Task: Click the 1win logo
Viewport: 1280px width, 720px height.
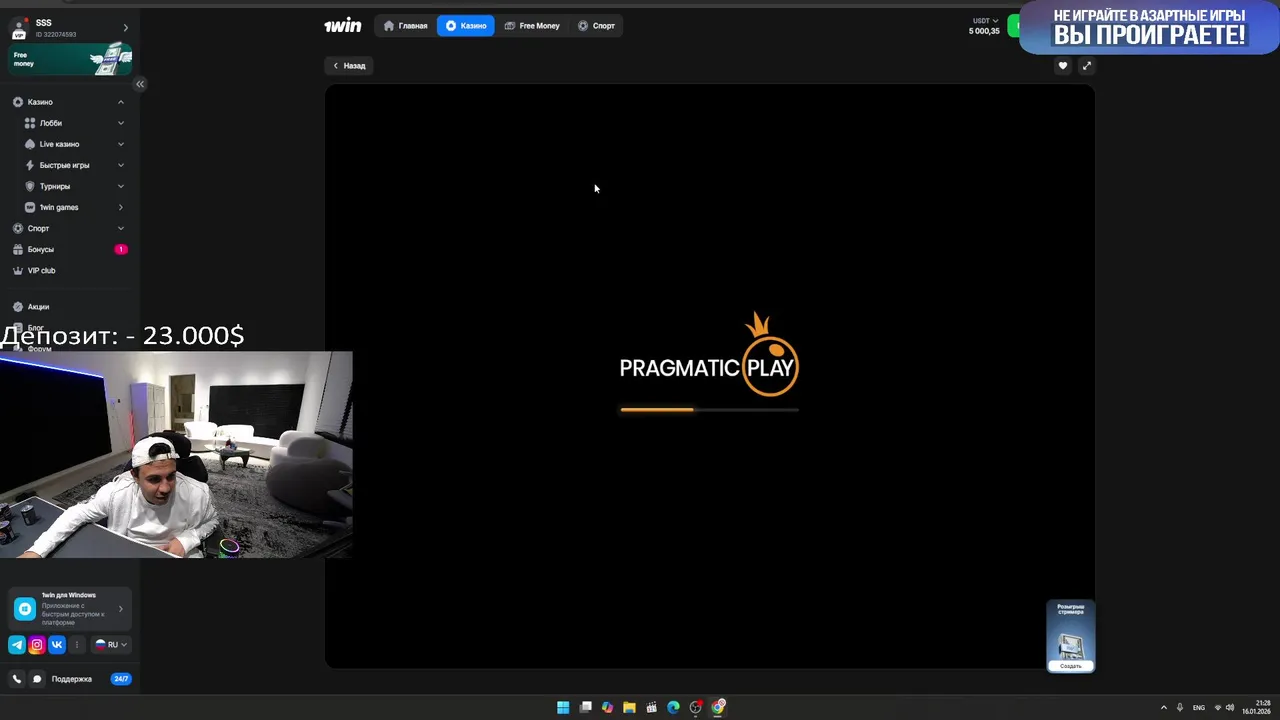Action: coord(342,26)
